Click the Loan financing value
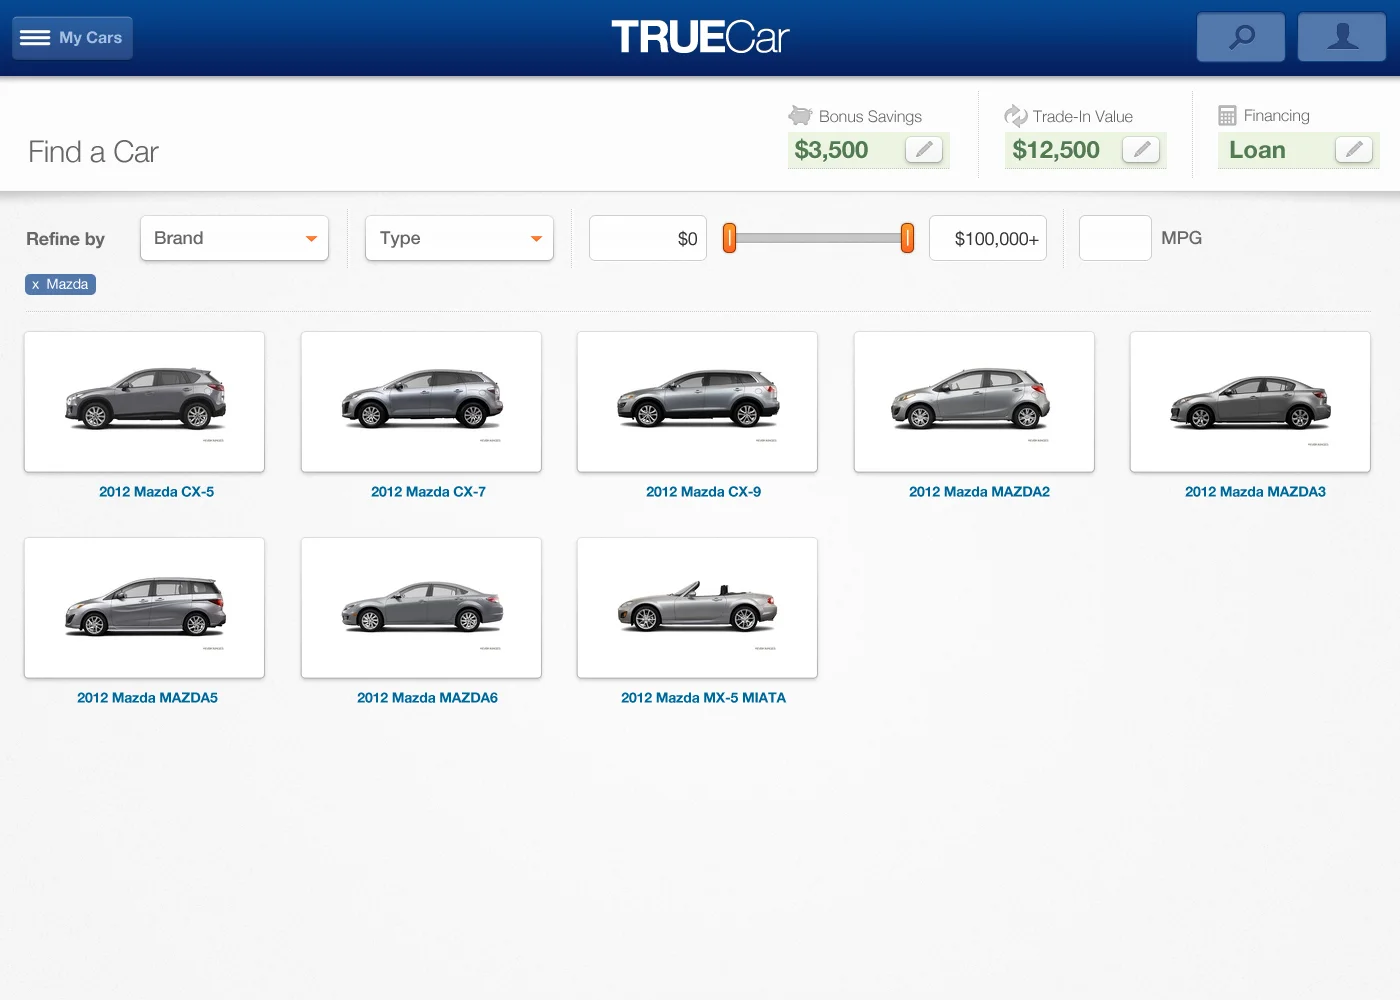 1257,150
